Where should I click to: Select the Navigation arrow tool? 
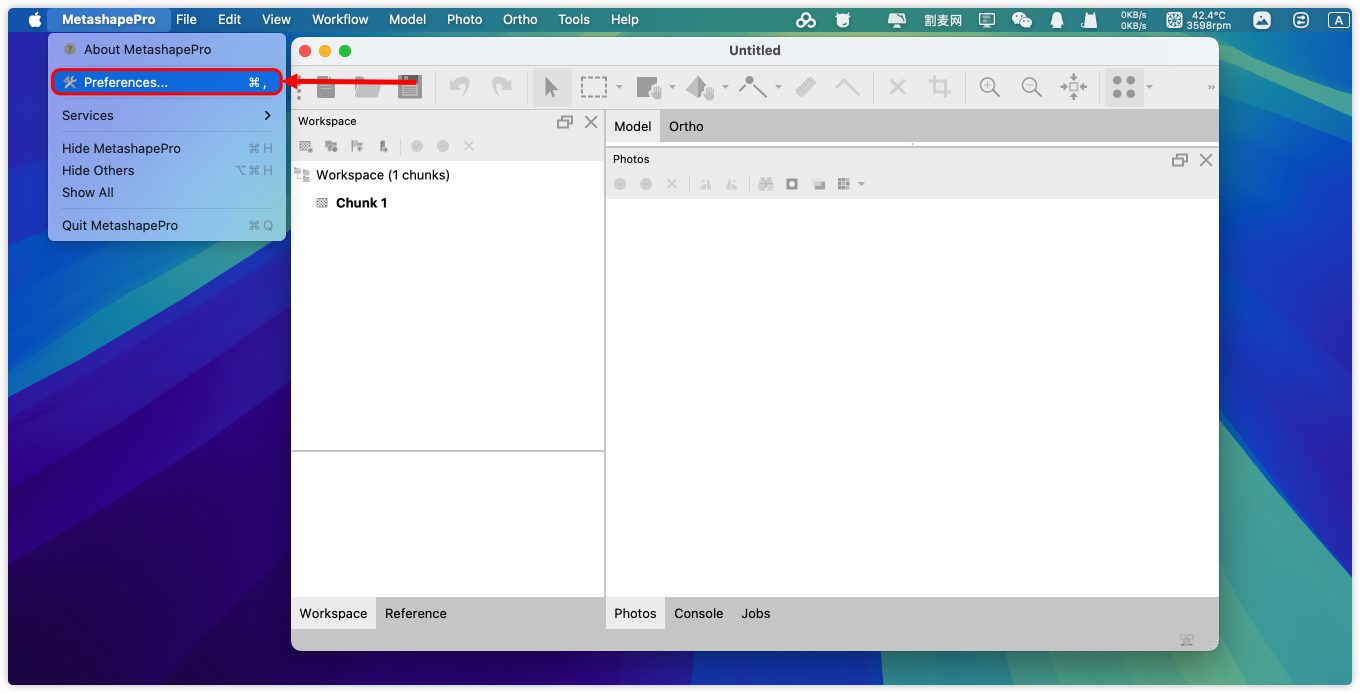click(x=551, y=87)
